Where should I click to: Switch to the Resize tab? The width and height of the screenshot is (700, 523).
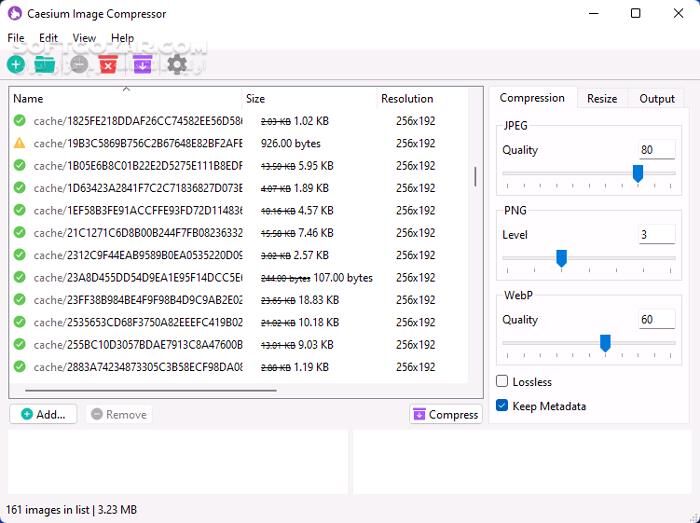(x=602, y=99)
